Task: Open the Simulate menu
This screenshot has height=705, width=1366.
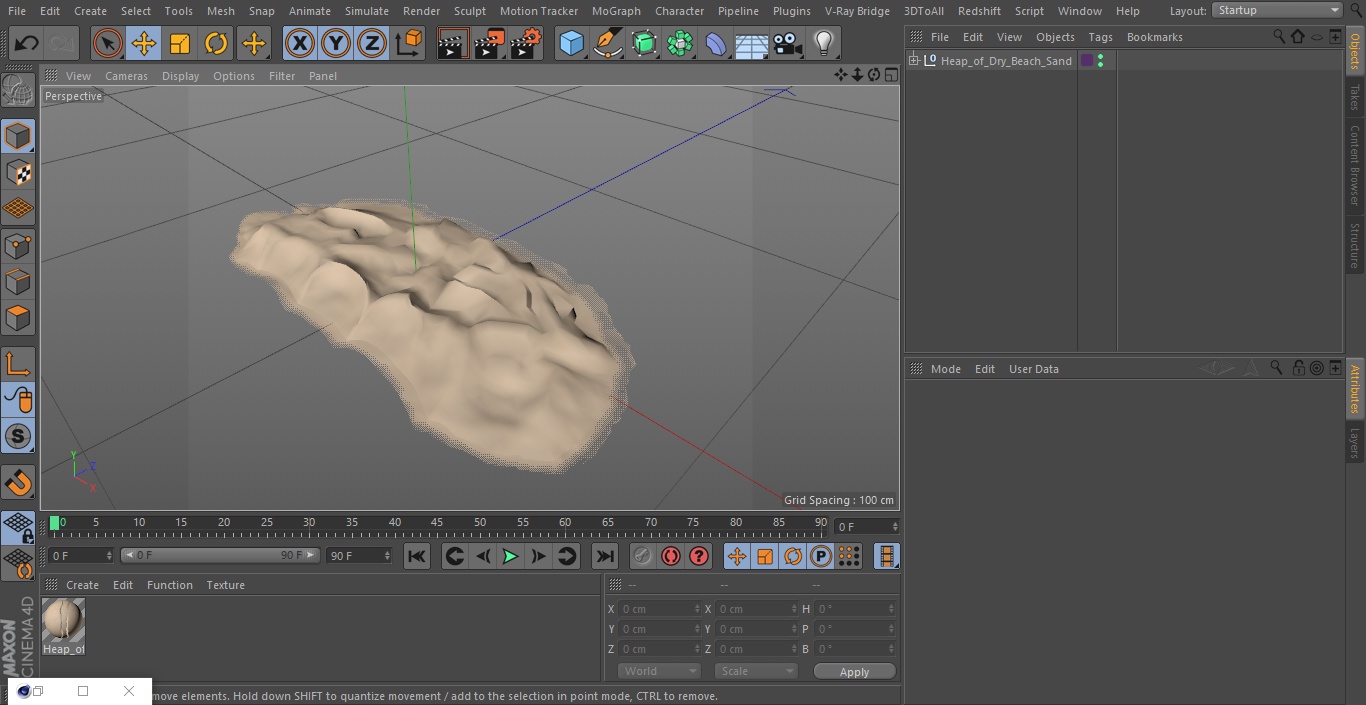Action: coord(367,11)
